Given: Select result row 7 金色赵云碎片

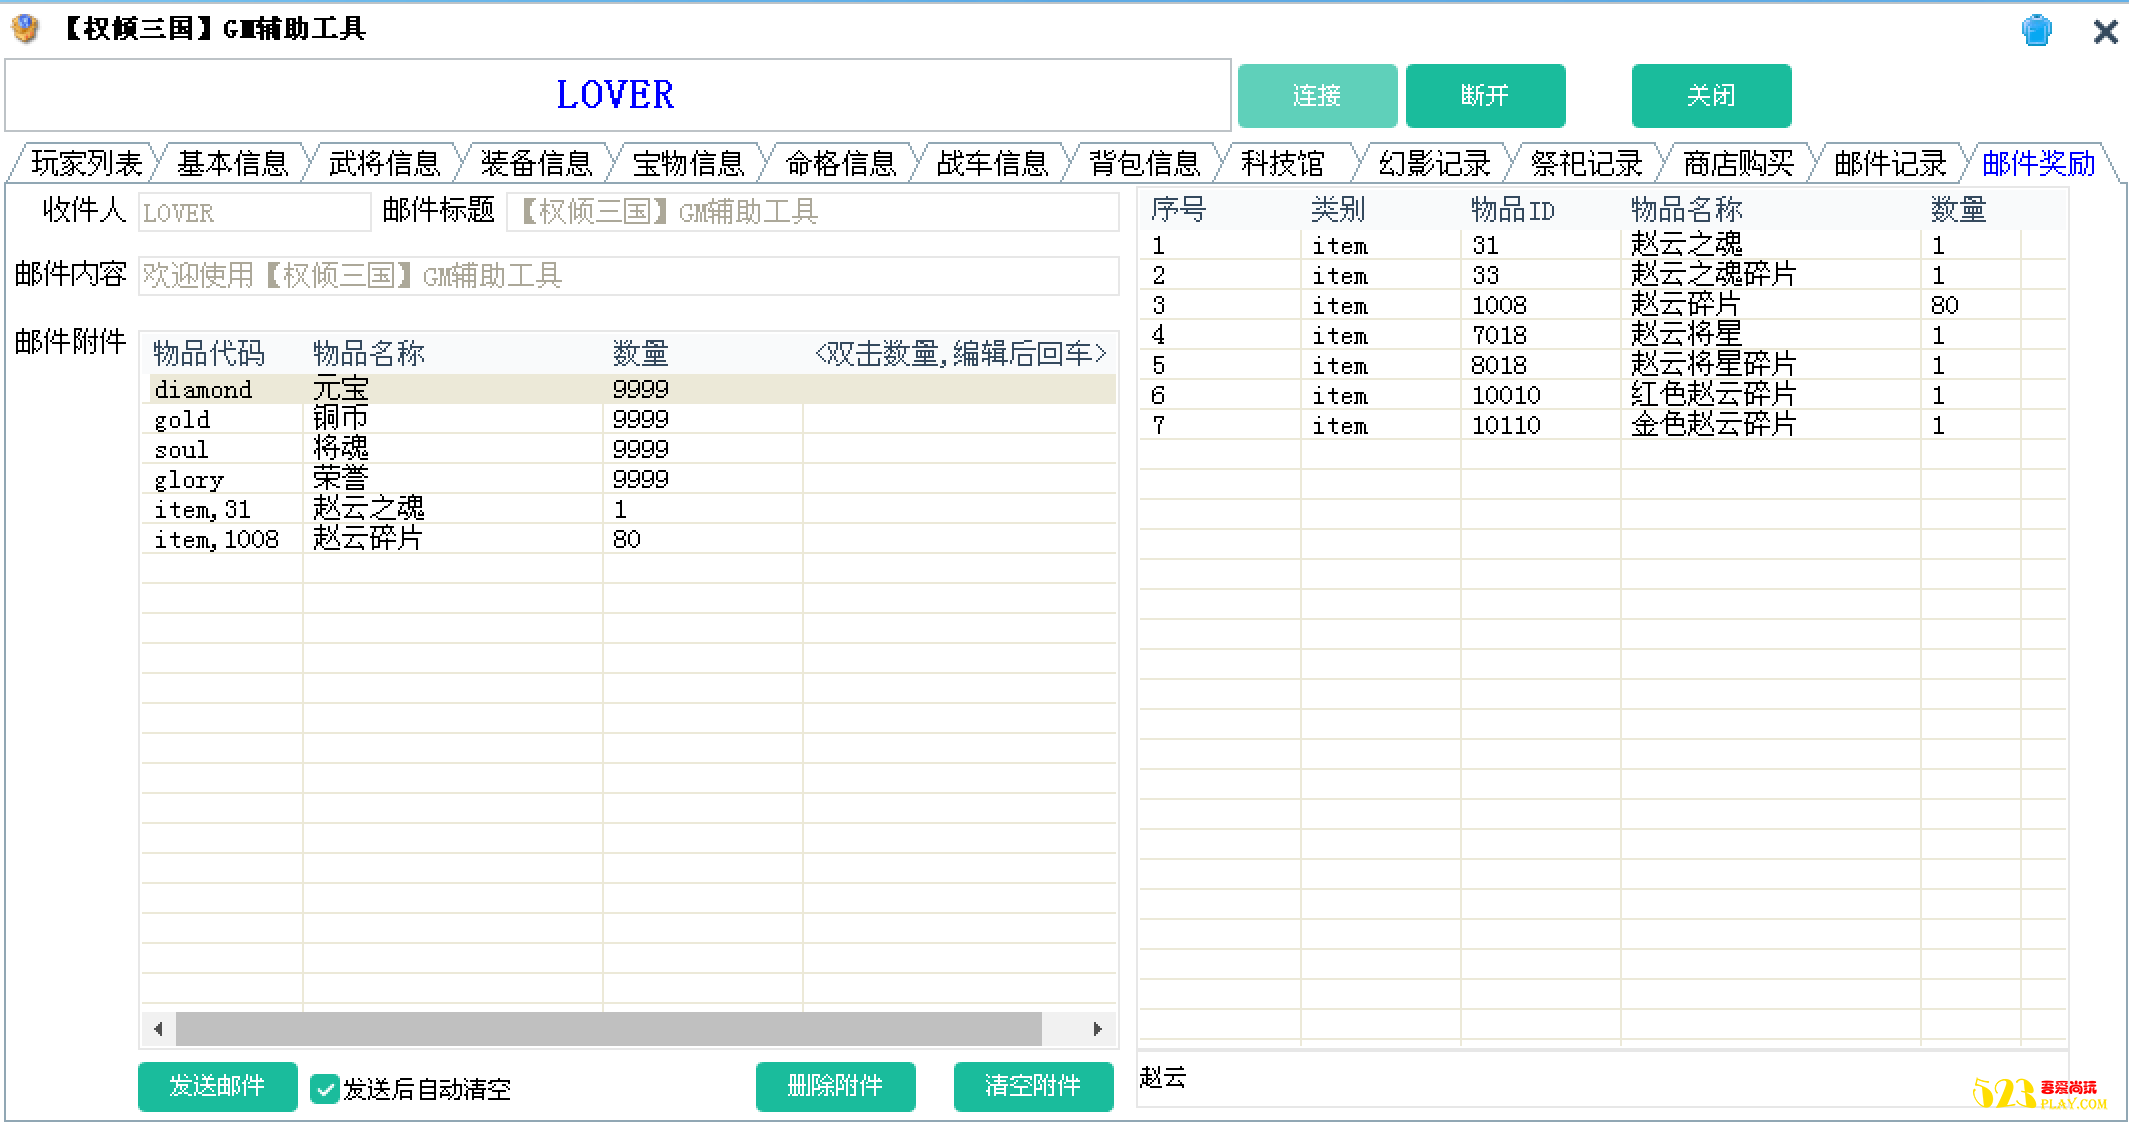Looking at the screenshot, I should point(1603,425).
